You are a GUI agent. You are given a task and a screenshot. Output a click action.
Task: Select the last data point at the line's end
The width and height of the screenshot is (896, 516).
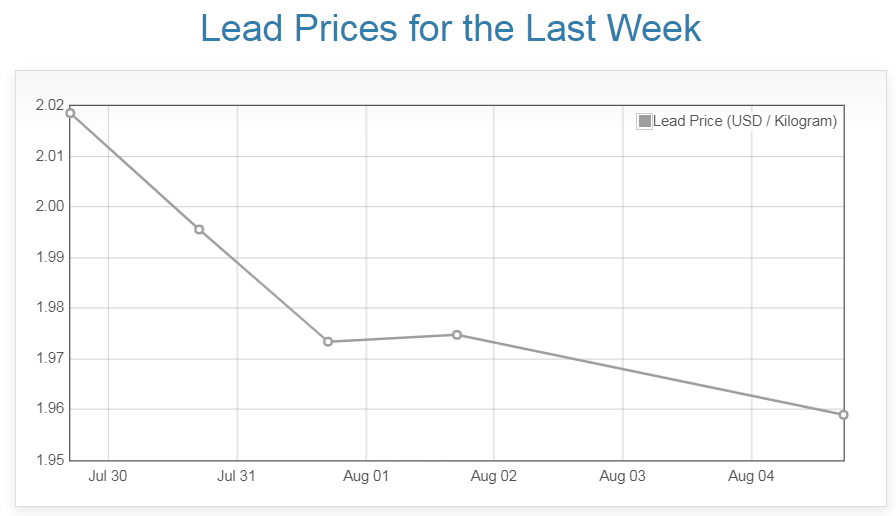844,415
